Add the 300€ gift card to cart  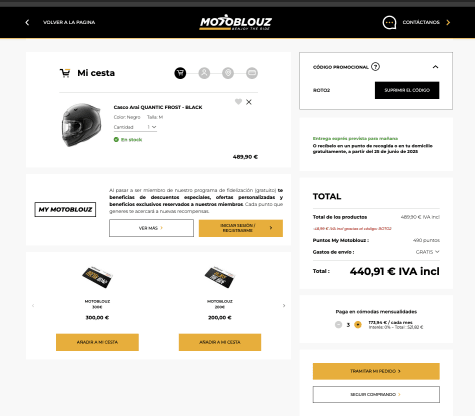click(97, 342)
